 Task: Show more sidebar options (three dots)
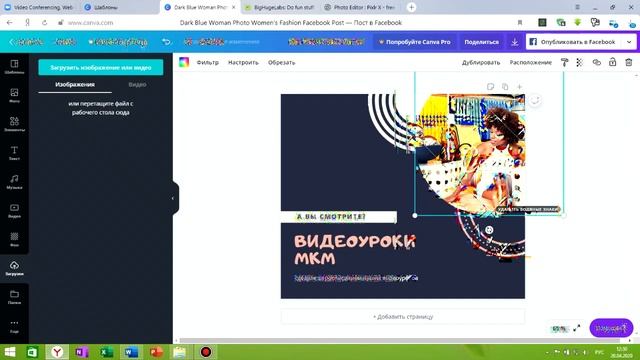pos(14,326)
